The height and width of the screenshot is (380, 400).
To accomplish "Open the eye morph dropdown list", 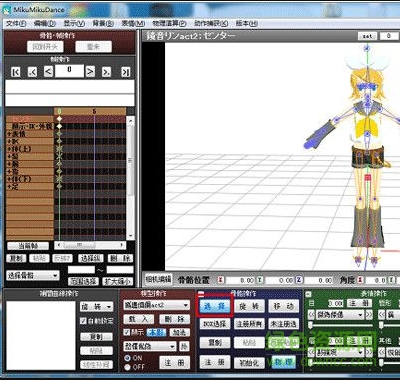I will click(x=339, y=314).
